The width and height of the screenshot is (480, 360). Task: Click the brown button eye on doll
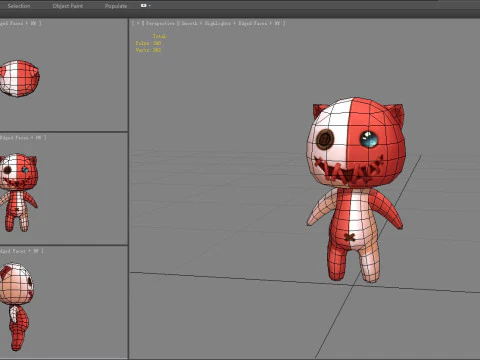click(x=325, y=139)
